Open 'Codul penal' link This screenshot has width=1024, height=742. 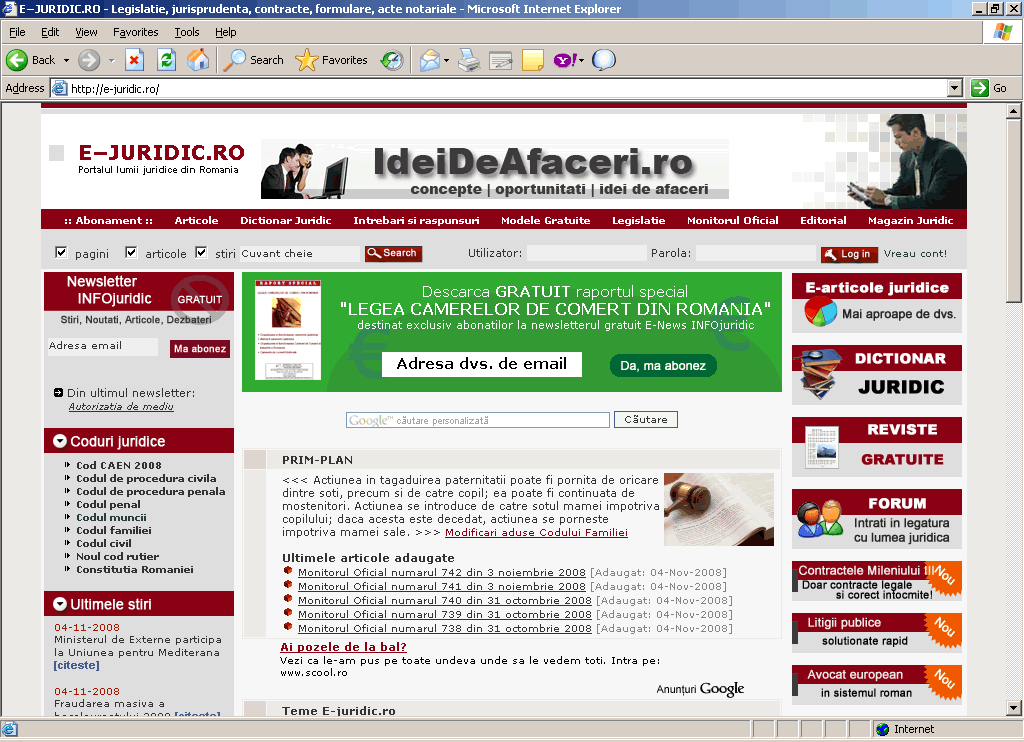[x=108, y=504]
